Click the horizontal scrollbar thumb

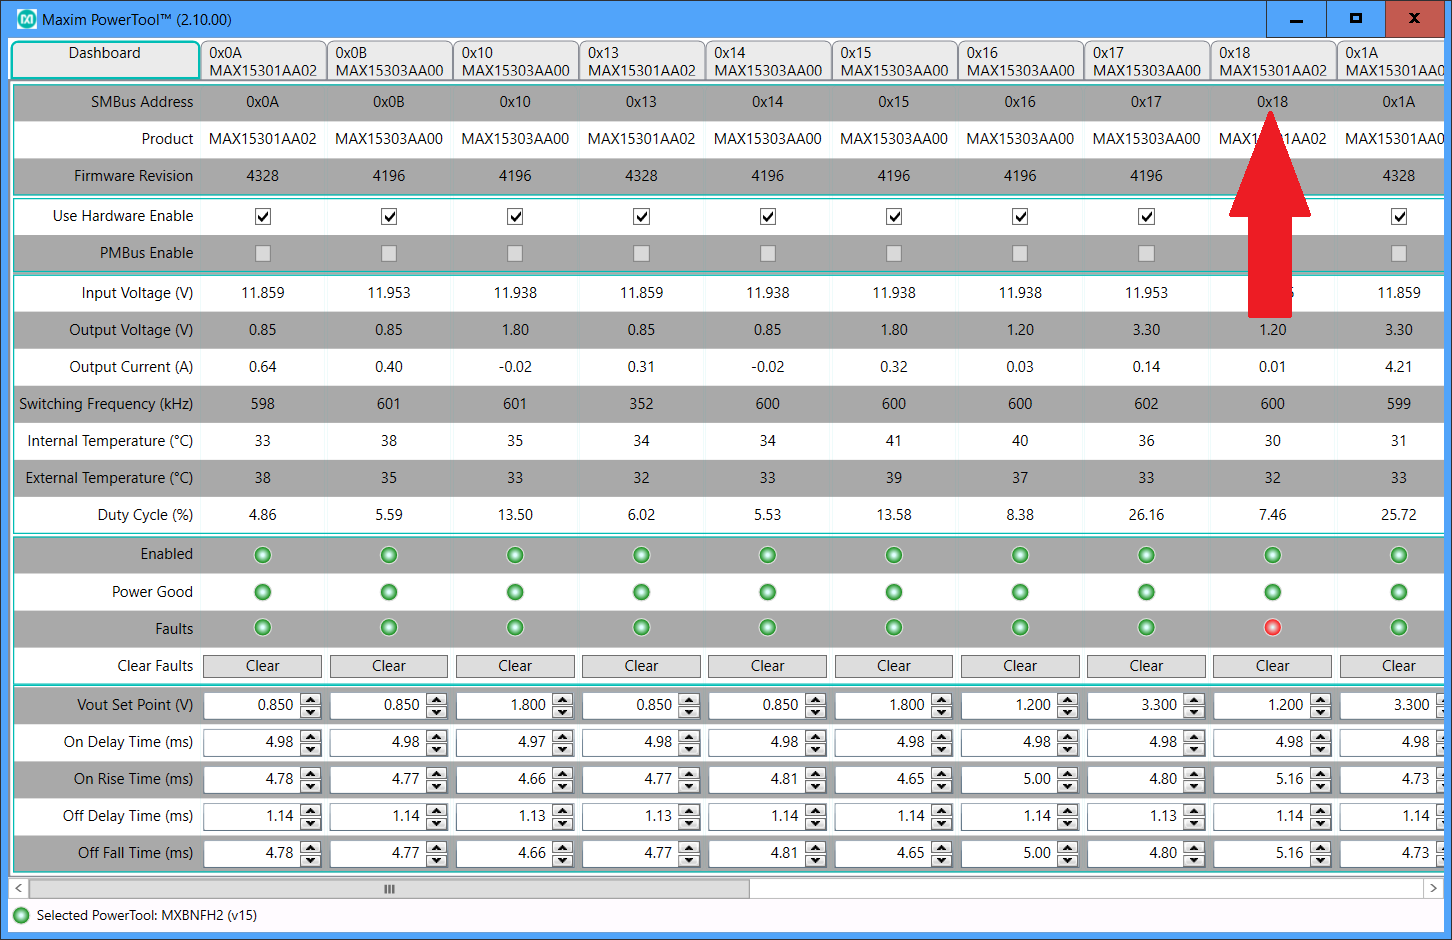tap(389, 888)
